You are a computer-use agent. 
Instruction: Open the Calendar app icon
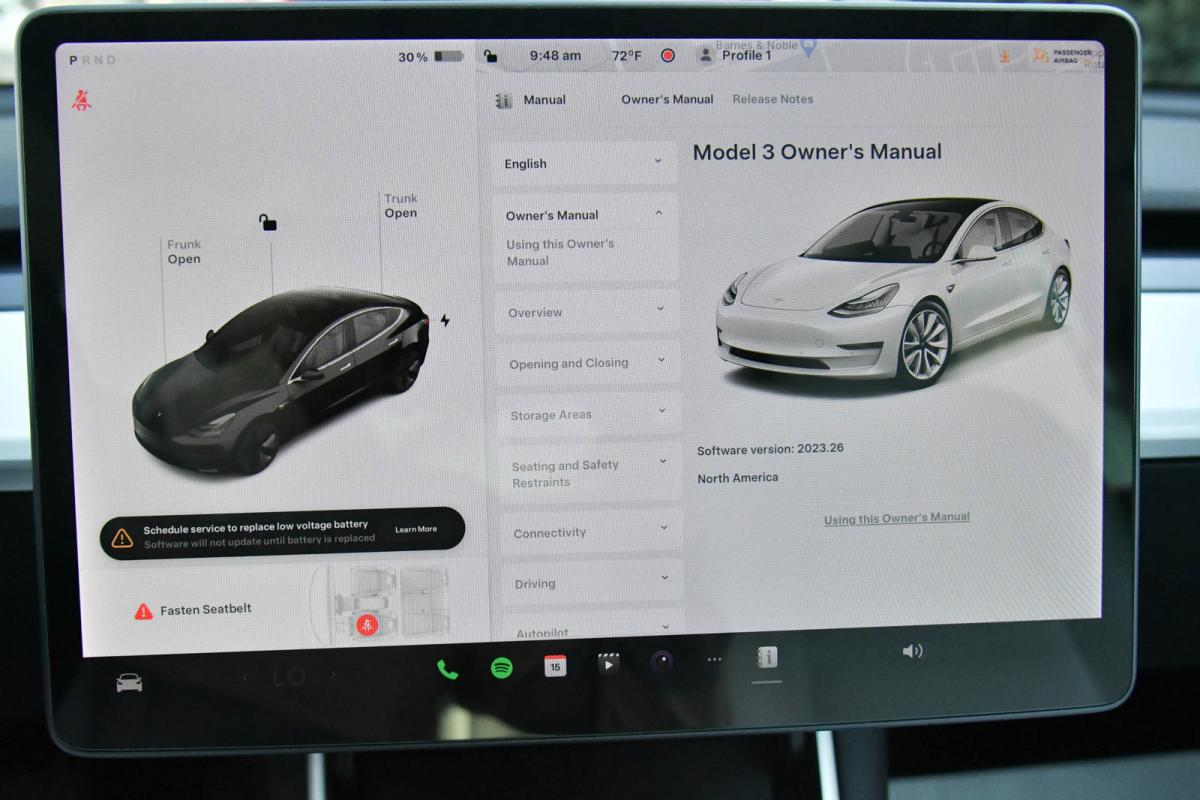(555, 666)
